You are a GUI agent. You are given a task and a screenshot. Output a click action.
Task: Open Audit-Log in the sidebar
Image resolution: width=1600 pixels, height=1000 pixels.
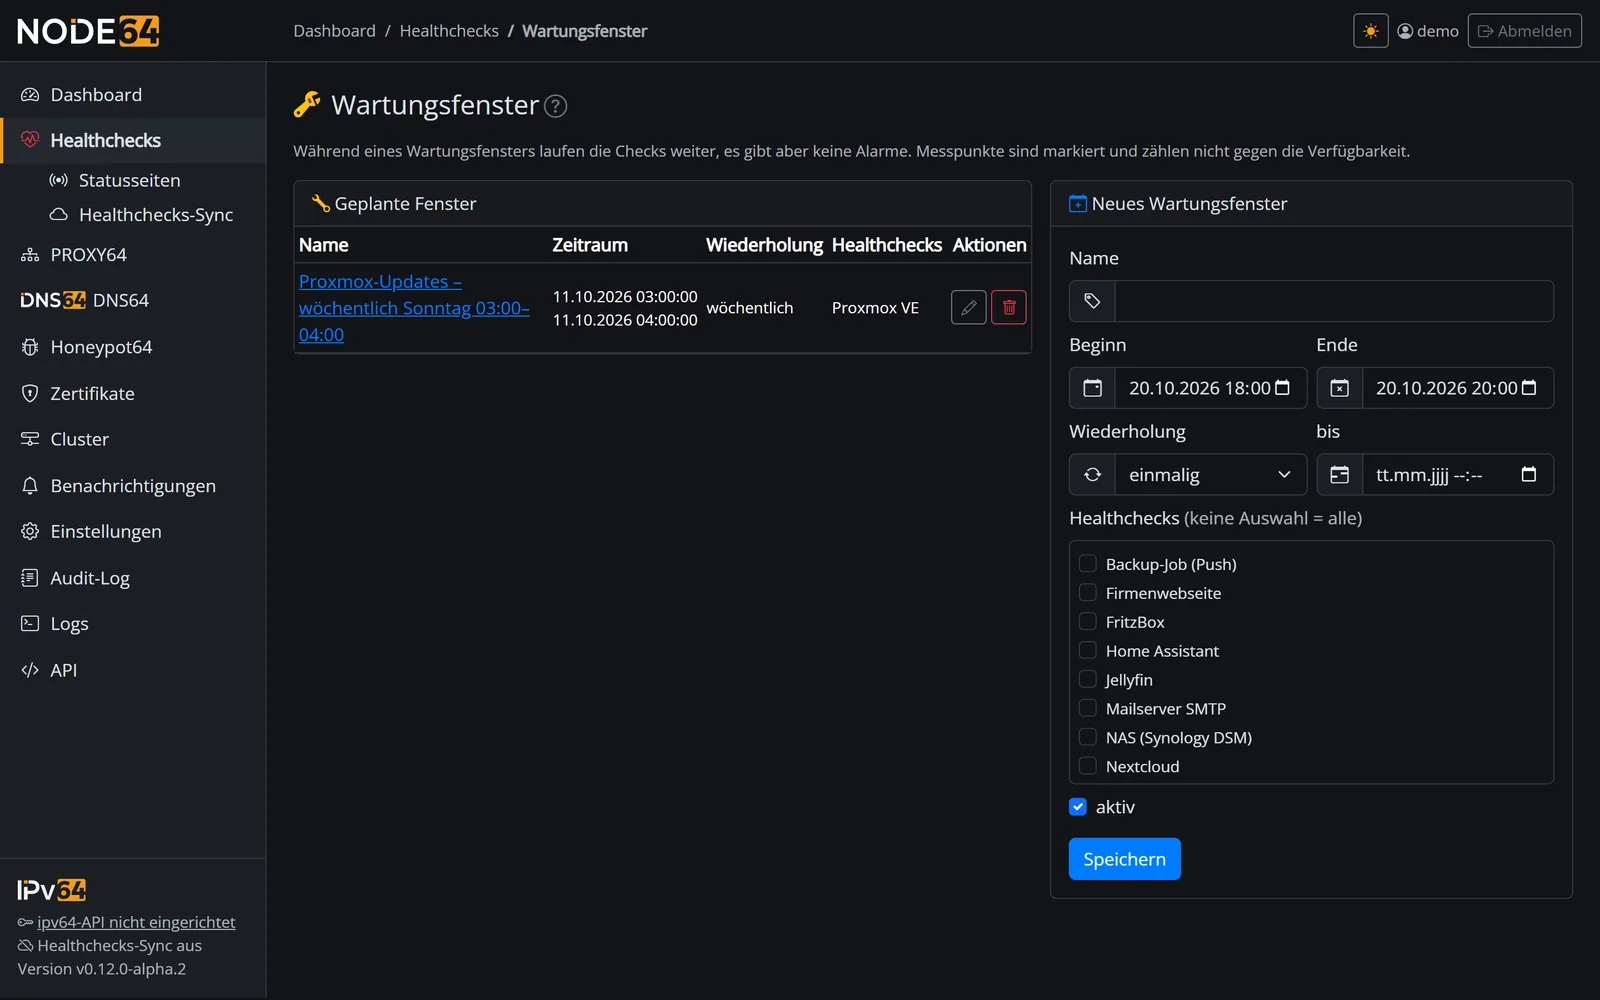[x=133, y=578]
